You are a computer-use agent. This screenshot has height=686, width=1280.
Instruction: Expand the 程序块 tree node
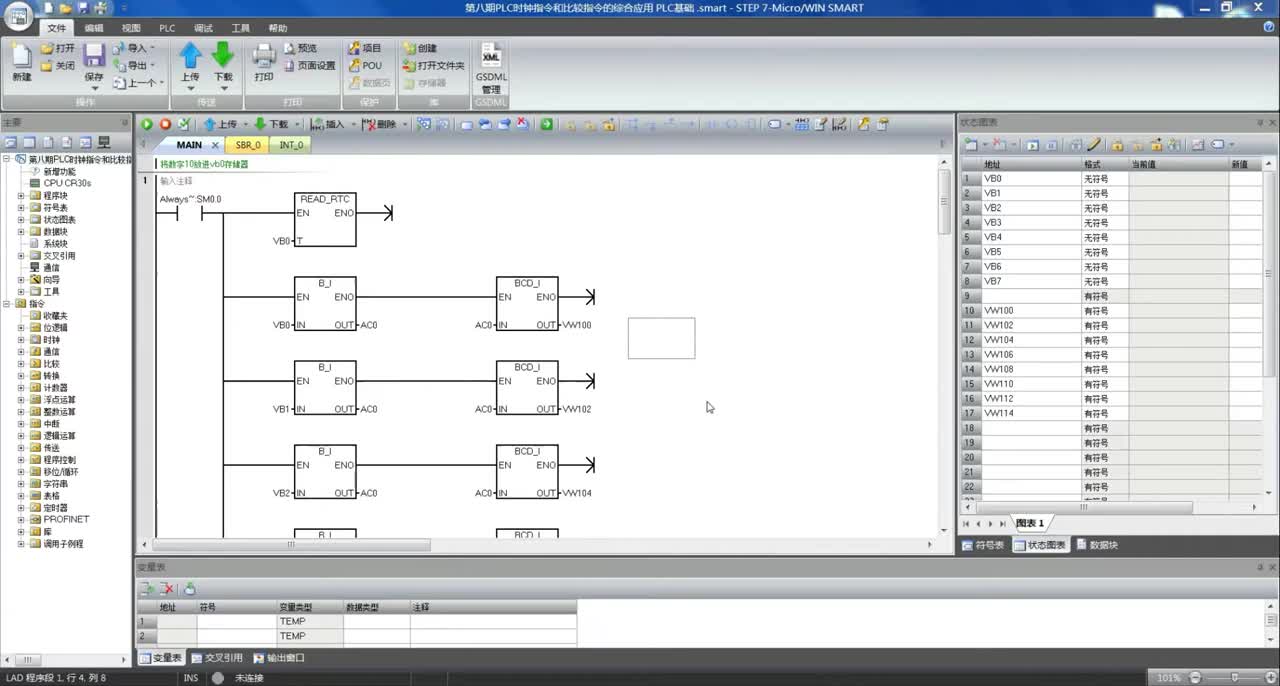click(21, 196)
